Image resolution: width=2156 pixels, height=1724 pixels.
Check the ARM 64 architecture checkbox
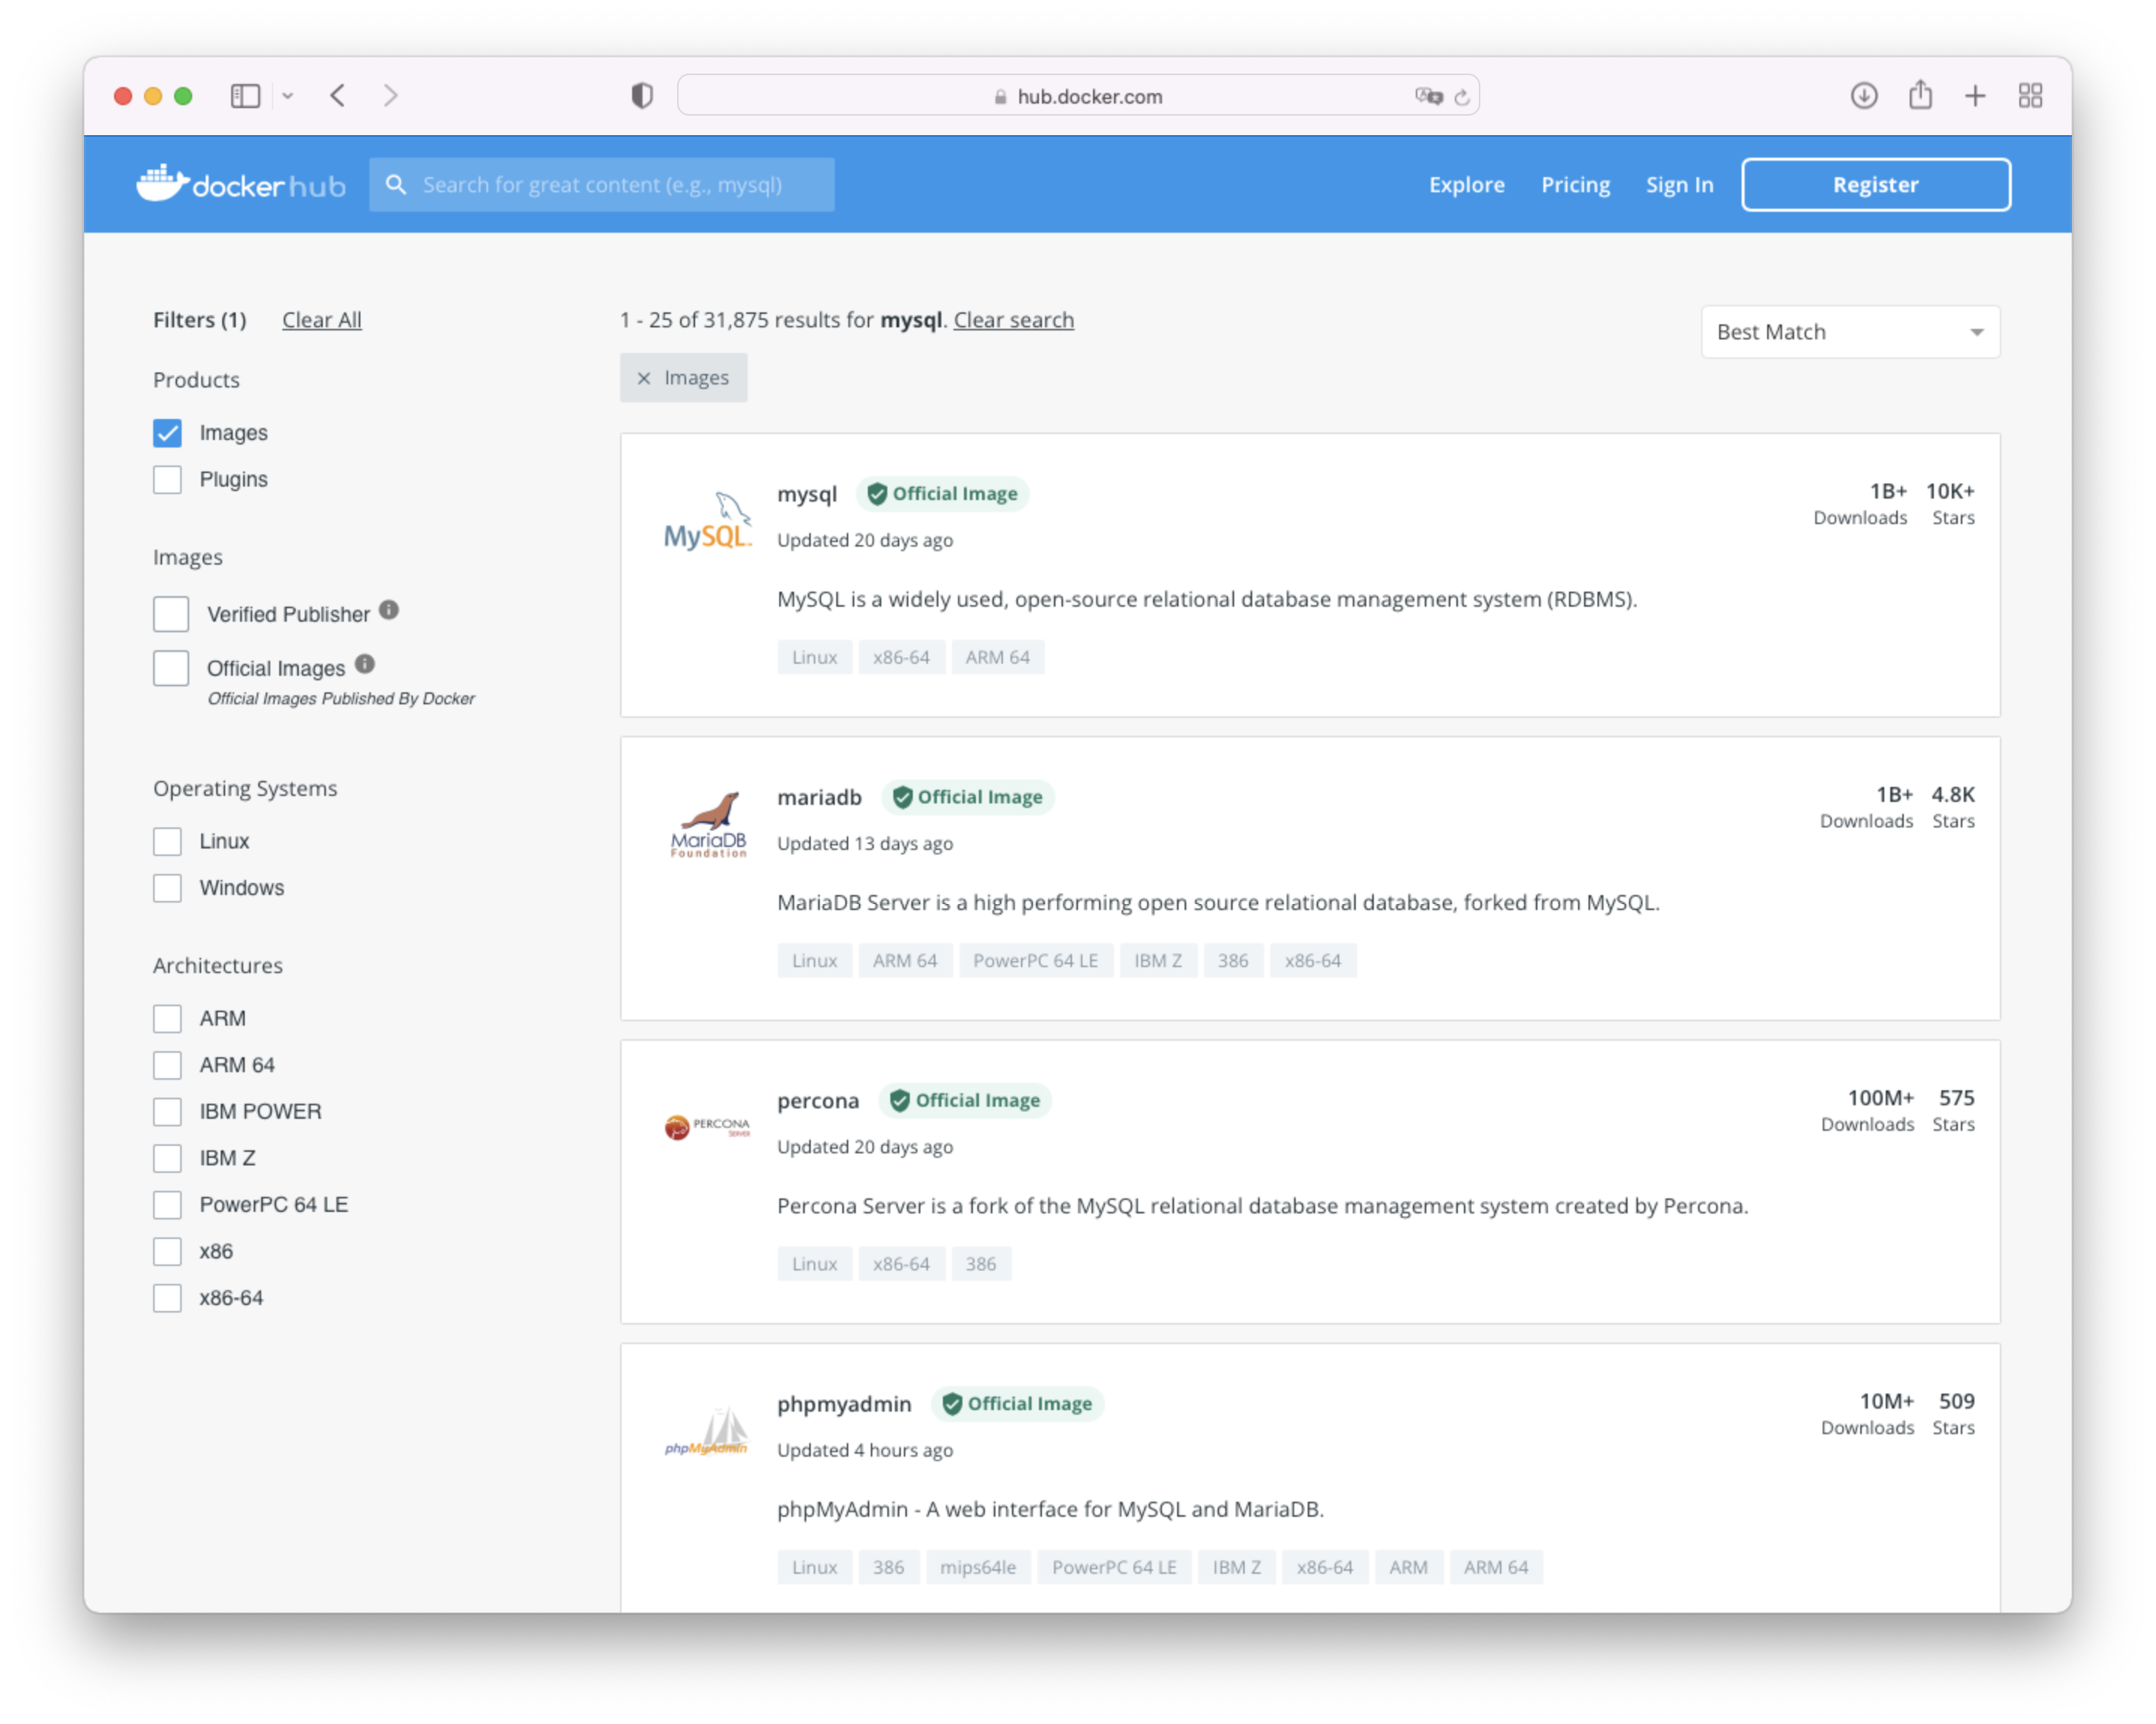pos(168,1065)
